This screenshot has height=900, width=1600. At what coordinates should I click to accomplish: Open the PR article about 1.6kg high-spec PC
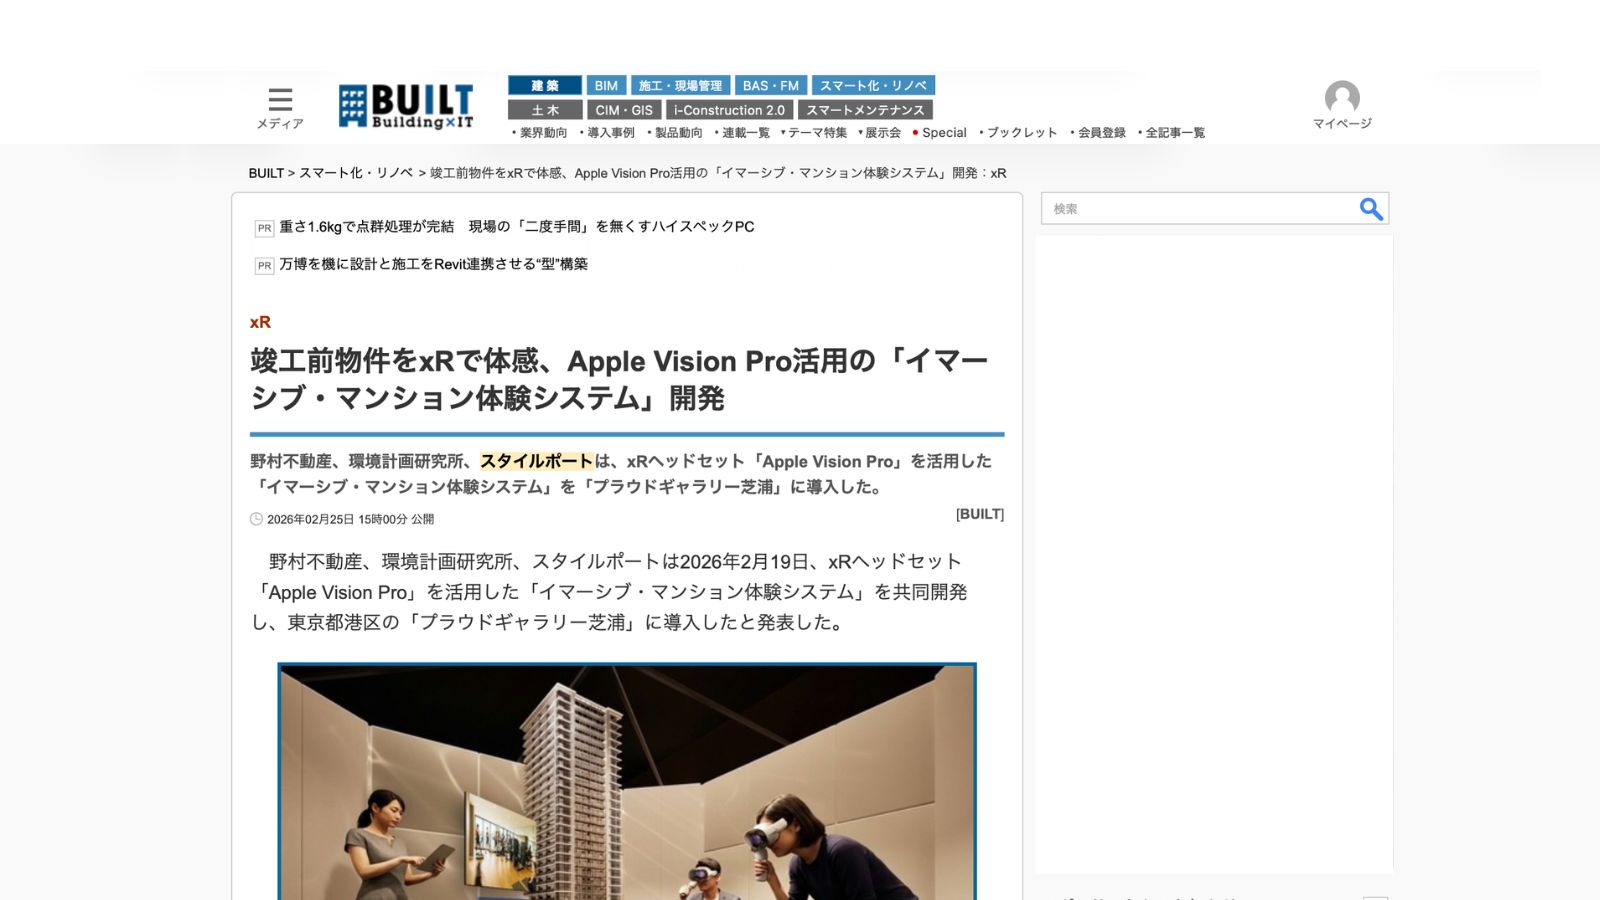click(516, 227)
